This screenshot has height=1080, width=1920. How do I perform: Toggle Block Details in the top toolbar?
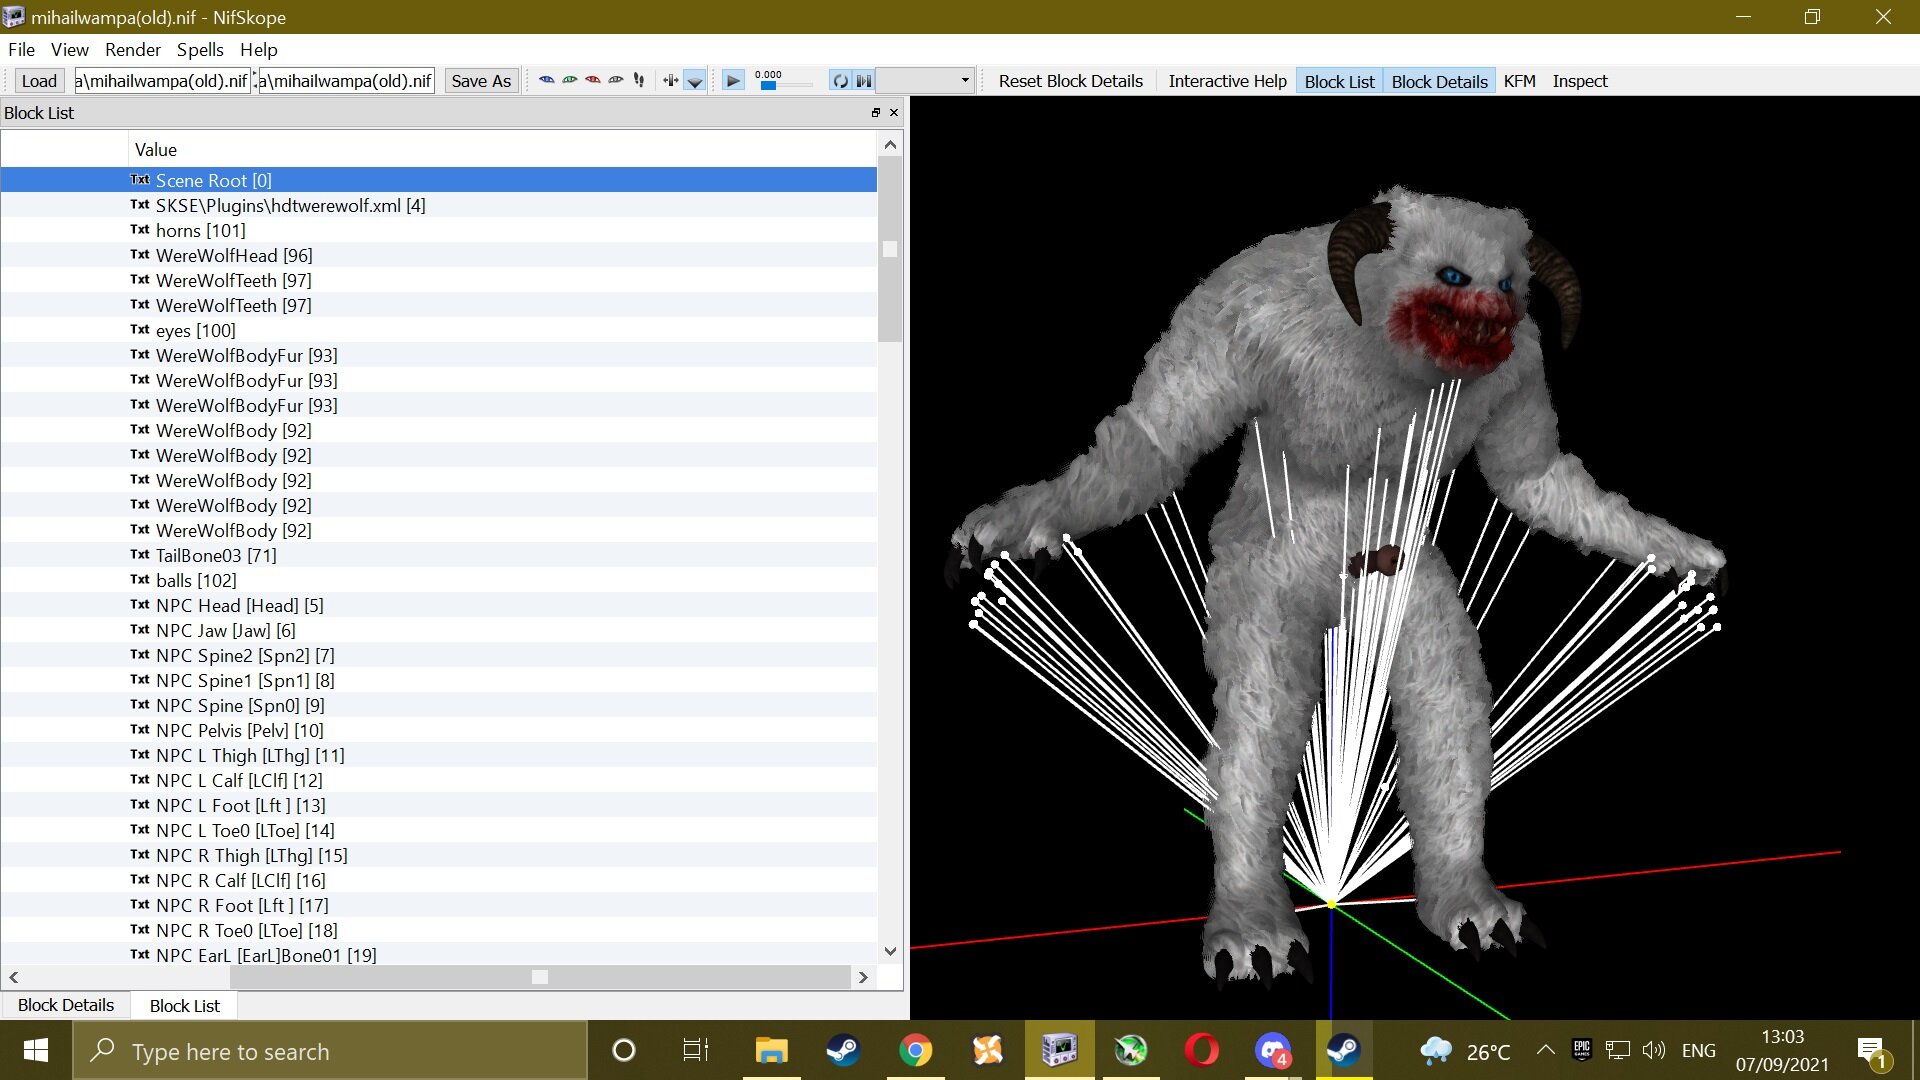point(1440,81)
